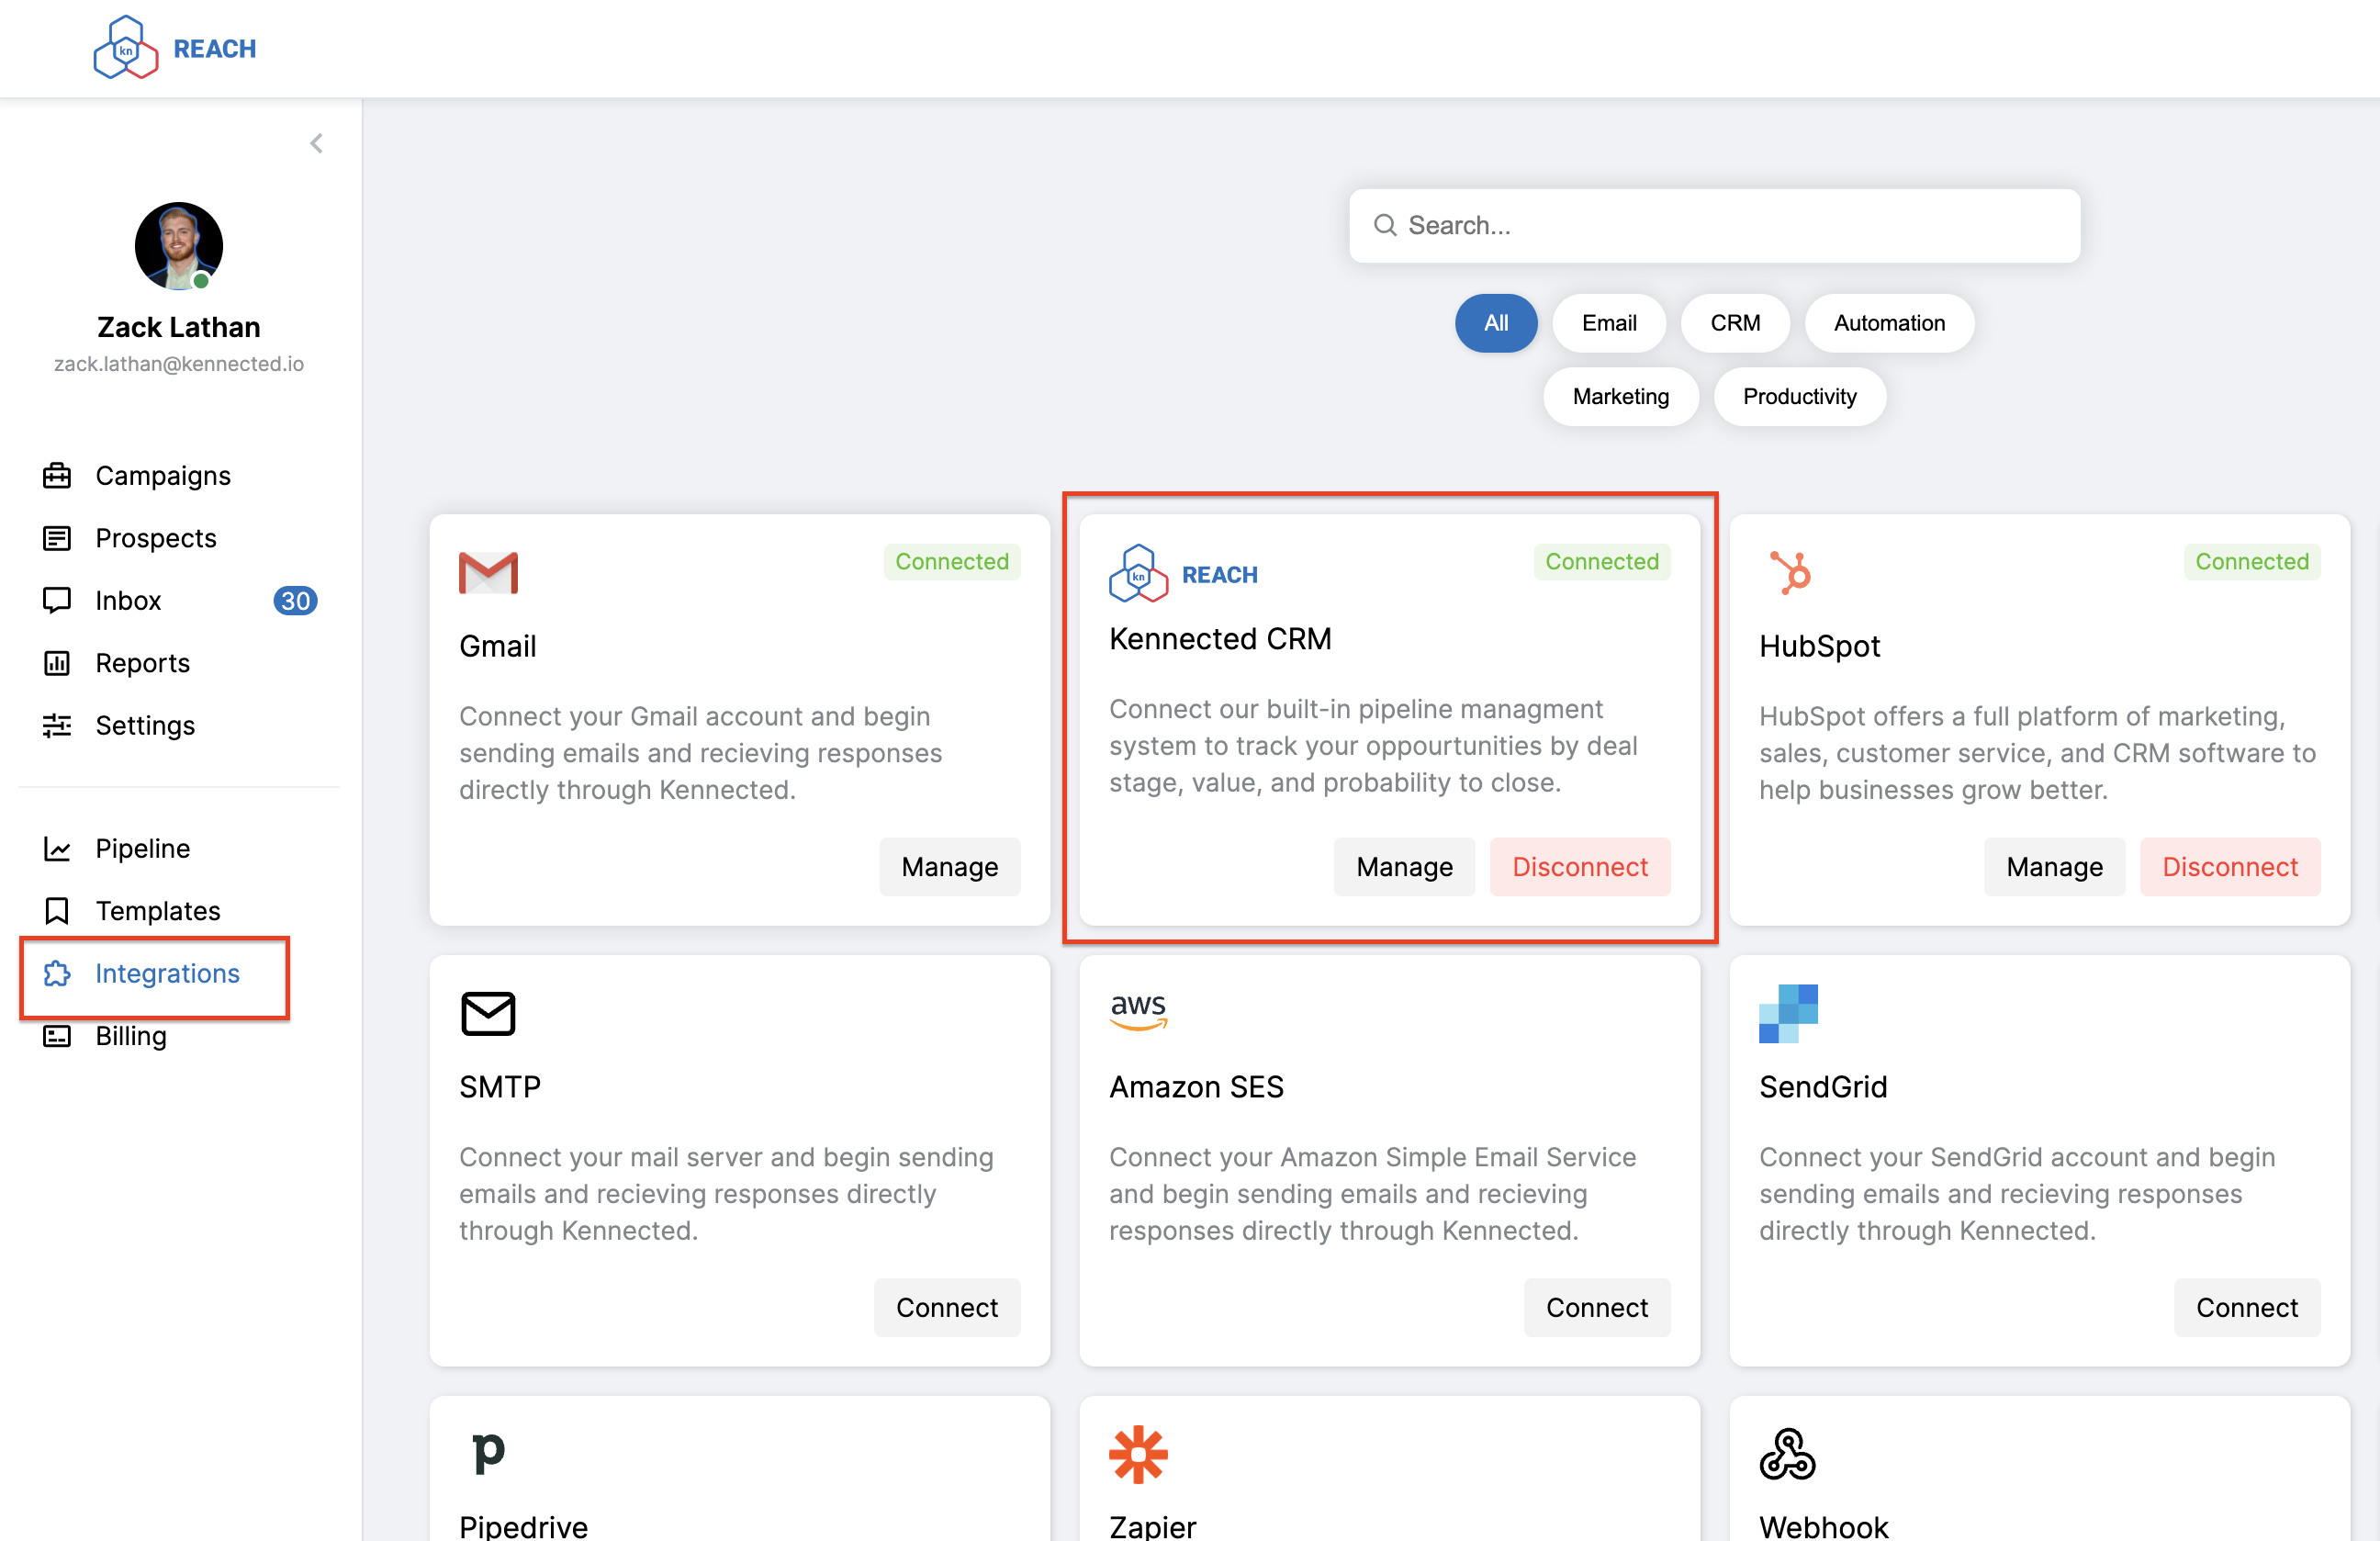Click the Campaigns briefcase icon
This screenshot has width=2380, height=1541.
tap(57, 476)
